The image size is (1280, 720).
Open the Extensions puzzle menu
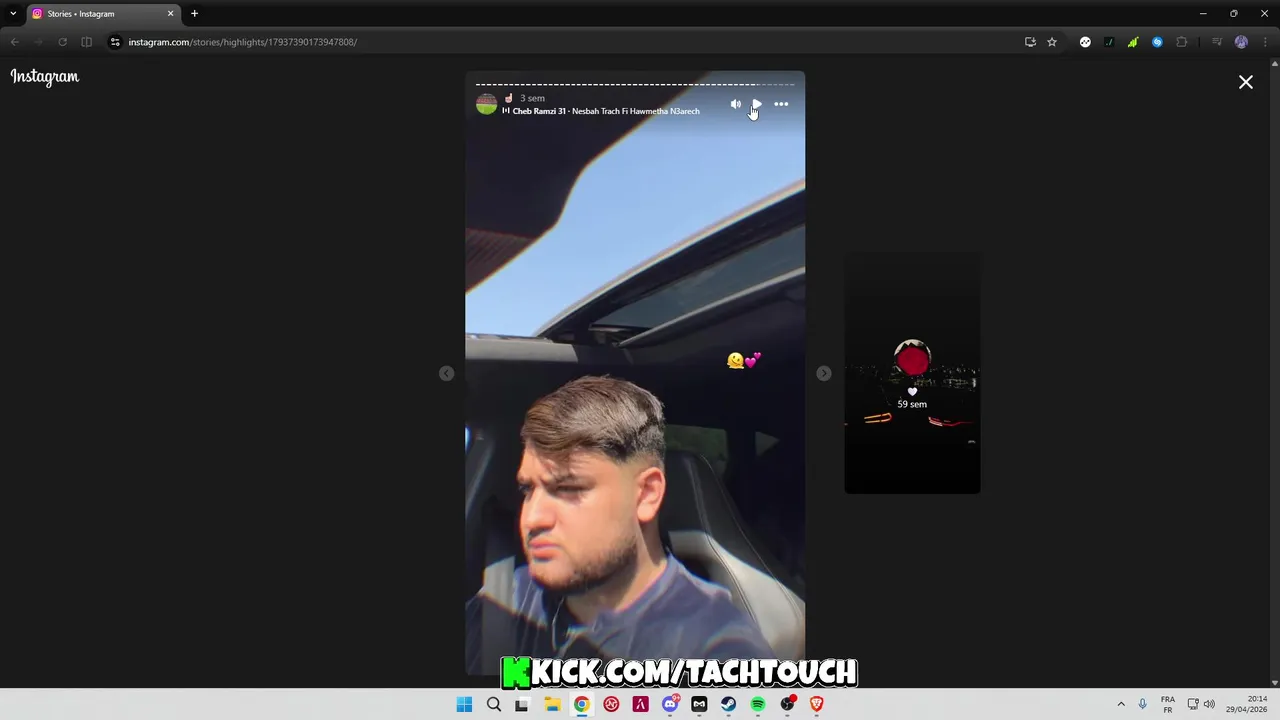(1182, 42)
